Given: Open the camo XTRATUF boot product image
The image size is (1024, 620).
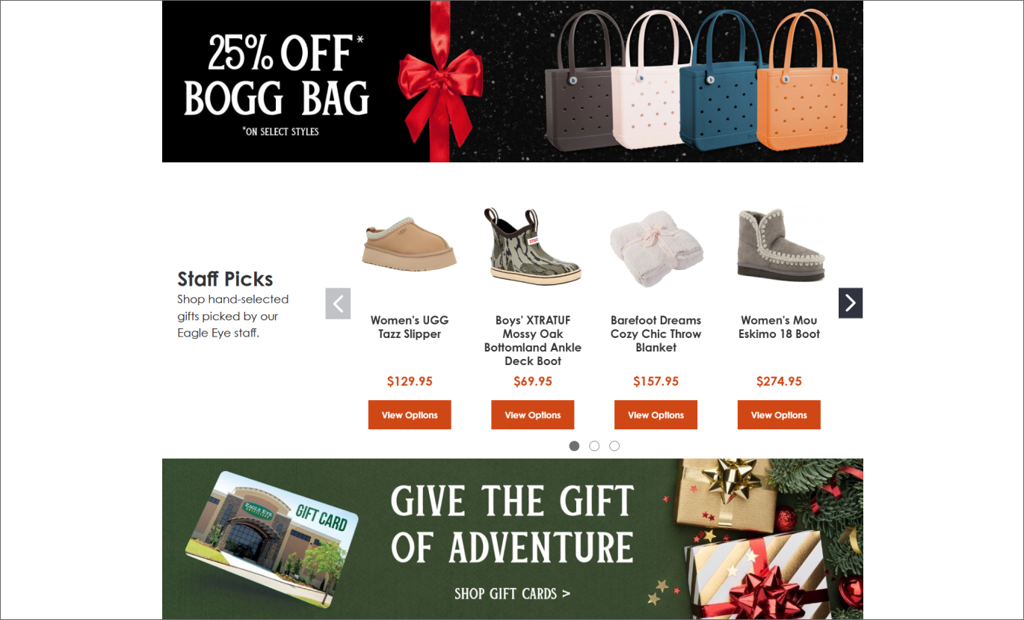Looking at the screenshot, I should point(532,246).
